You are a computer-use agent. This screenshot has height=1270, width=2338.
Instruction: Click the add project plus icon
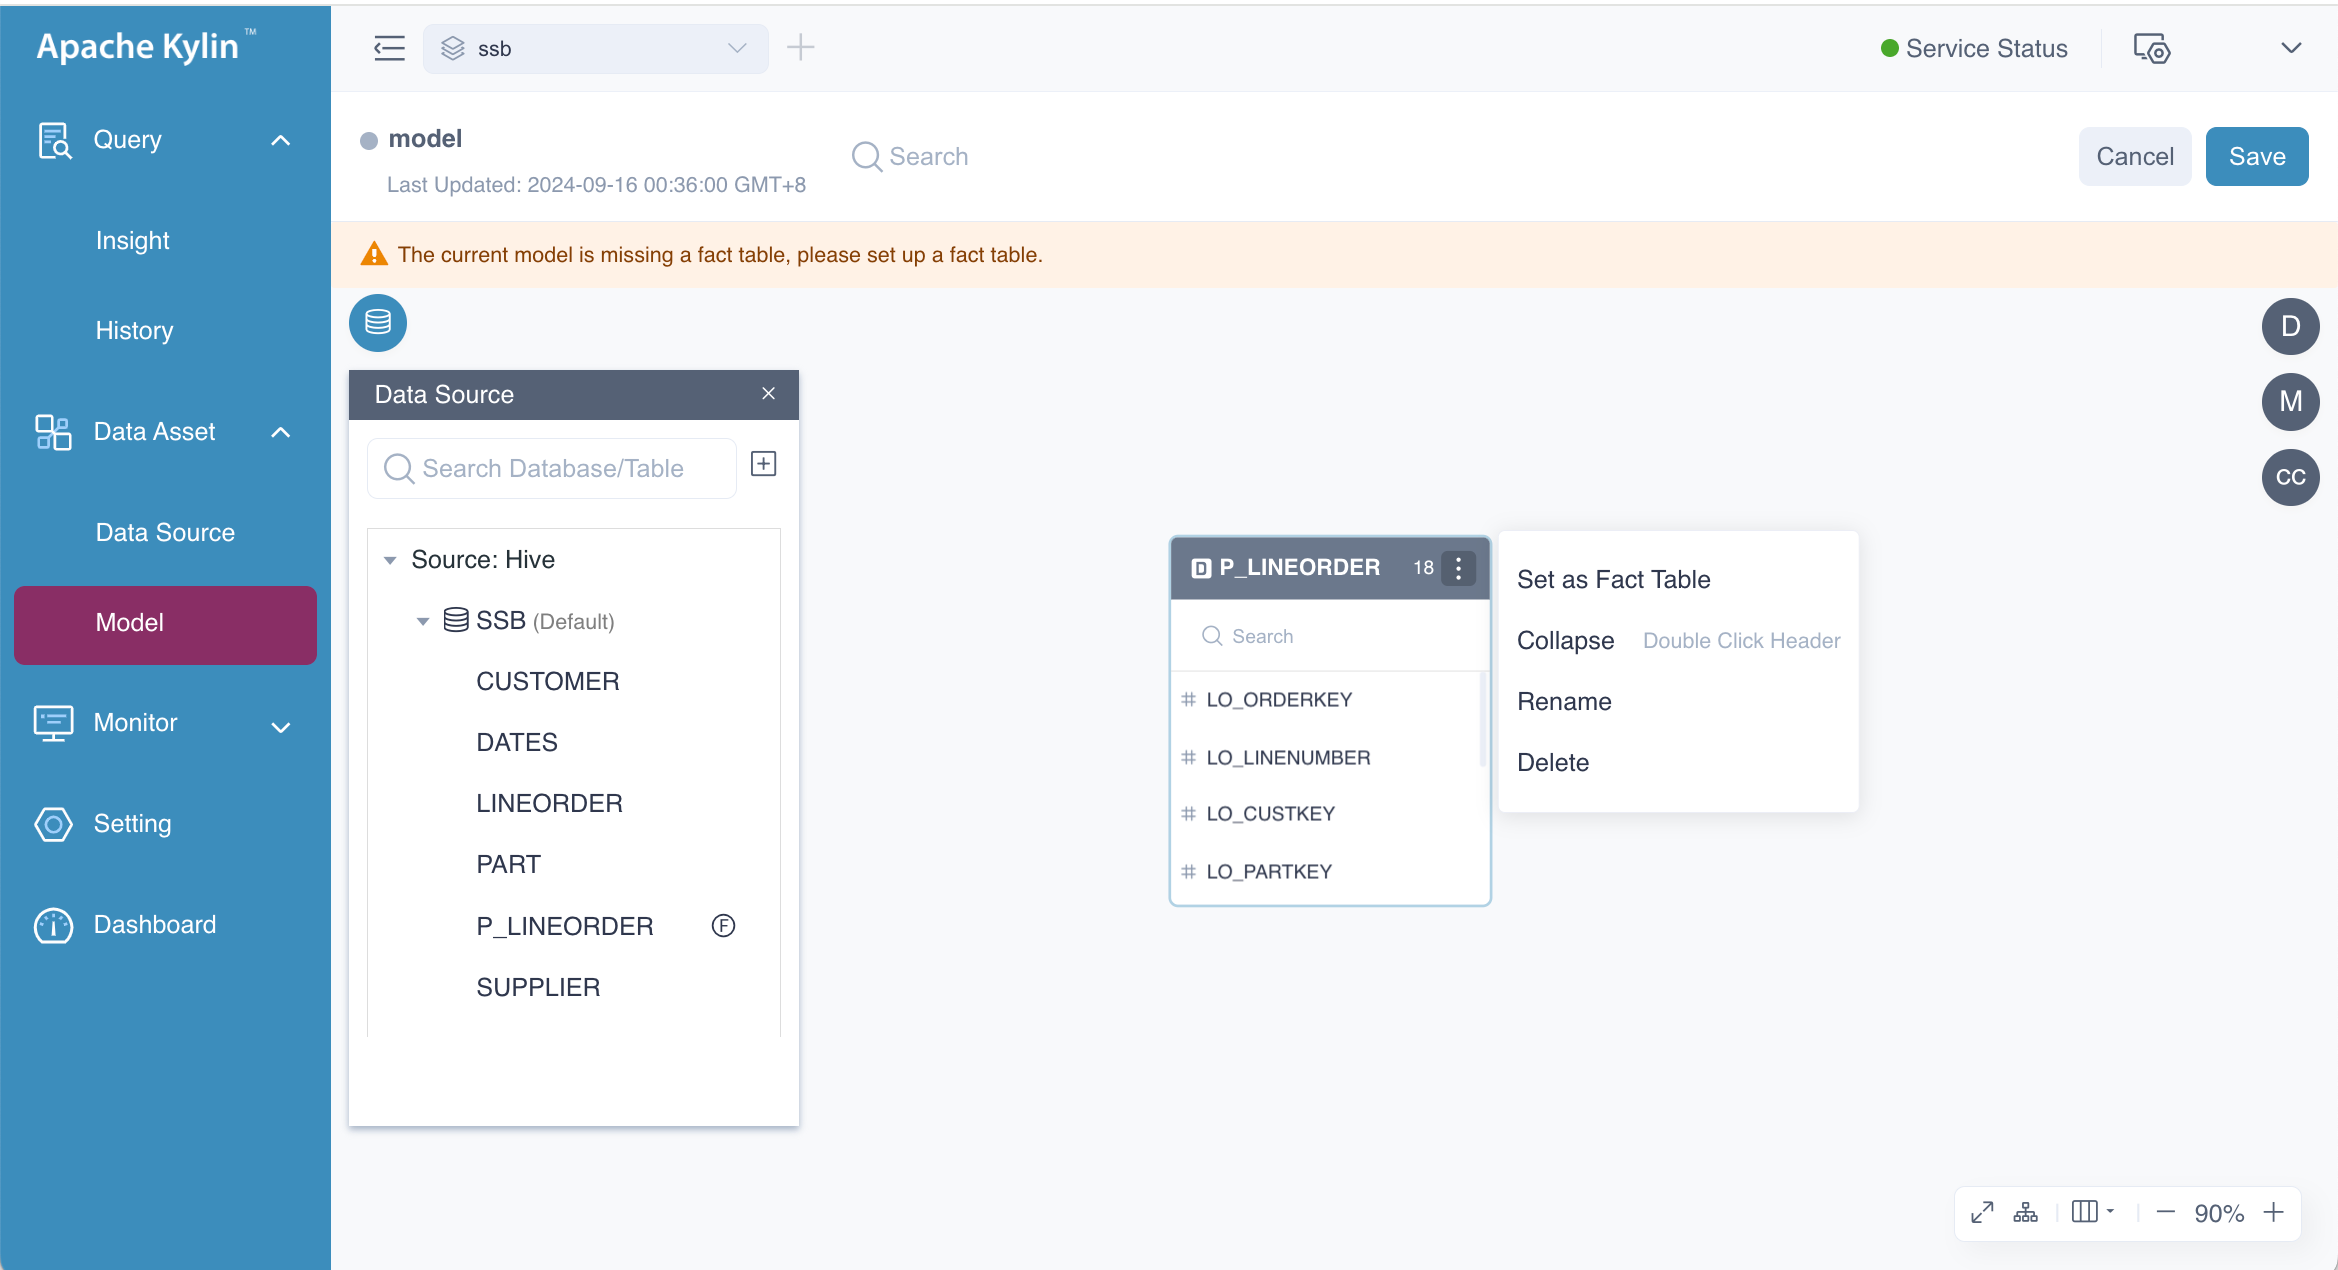(x=800, y=47)
